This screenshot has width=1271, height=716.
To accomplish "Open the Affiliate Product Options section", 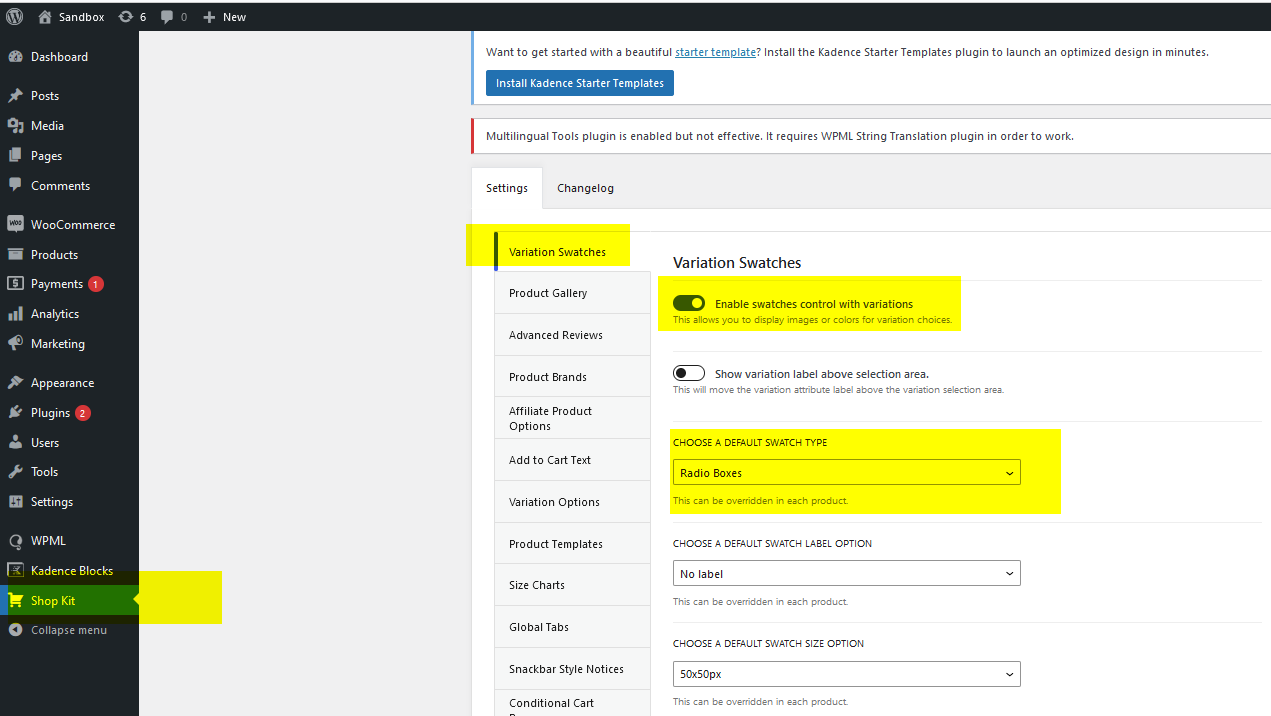I will pyautogui.click(x=572, y=418).
